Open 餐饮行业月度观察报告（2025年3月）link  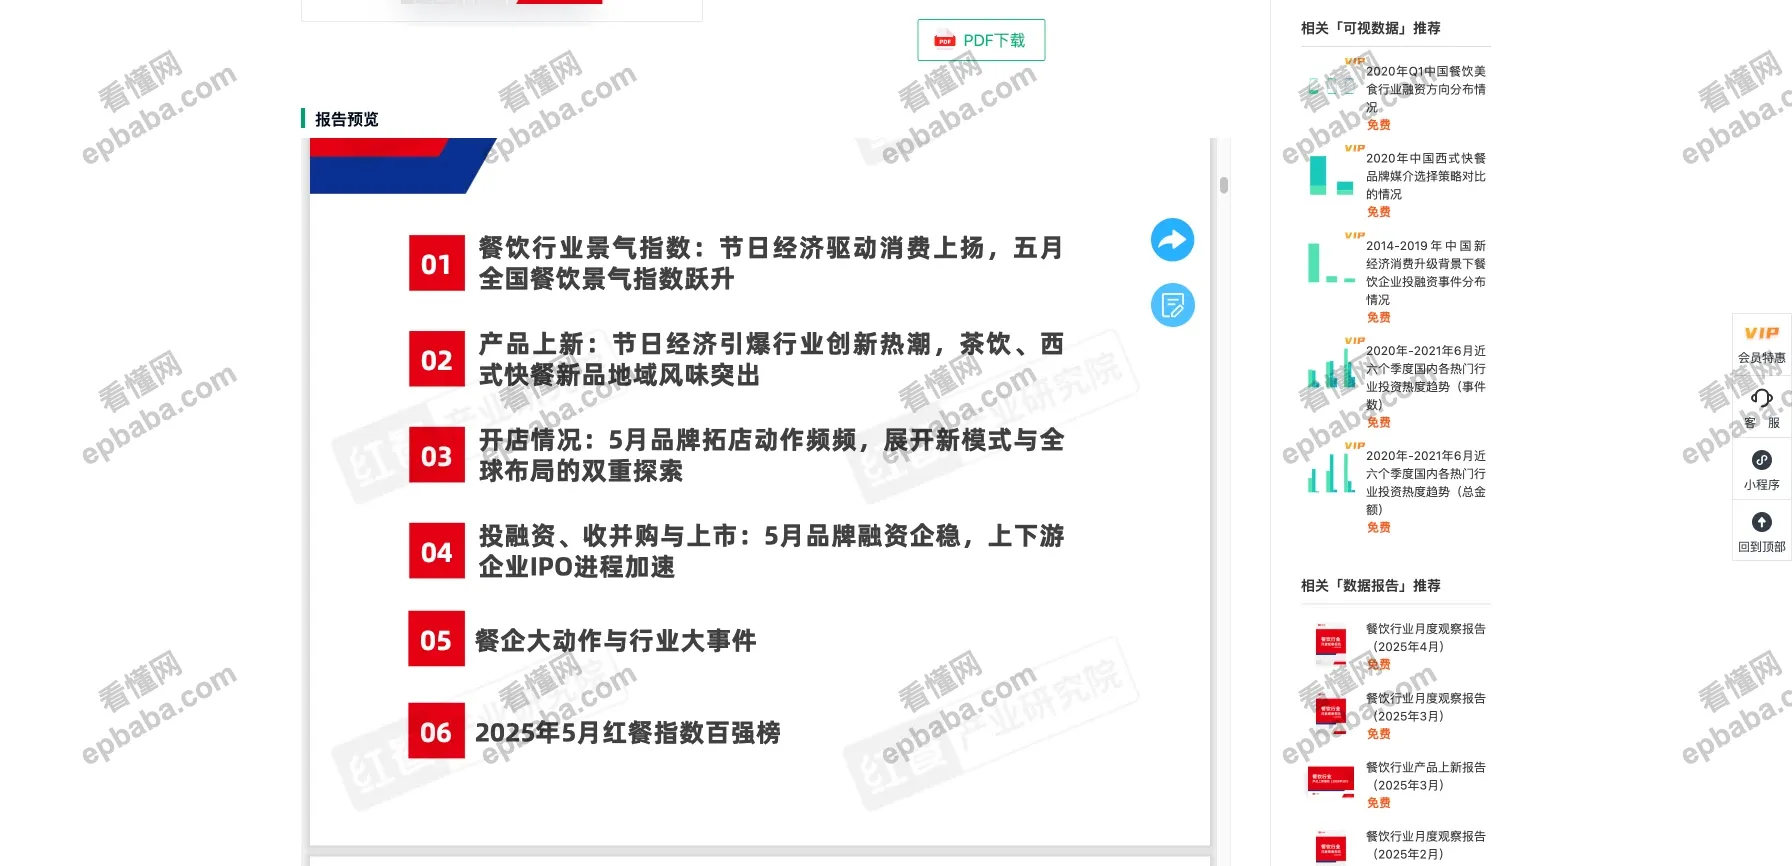click(x=1426, y=707)
